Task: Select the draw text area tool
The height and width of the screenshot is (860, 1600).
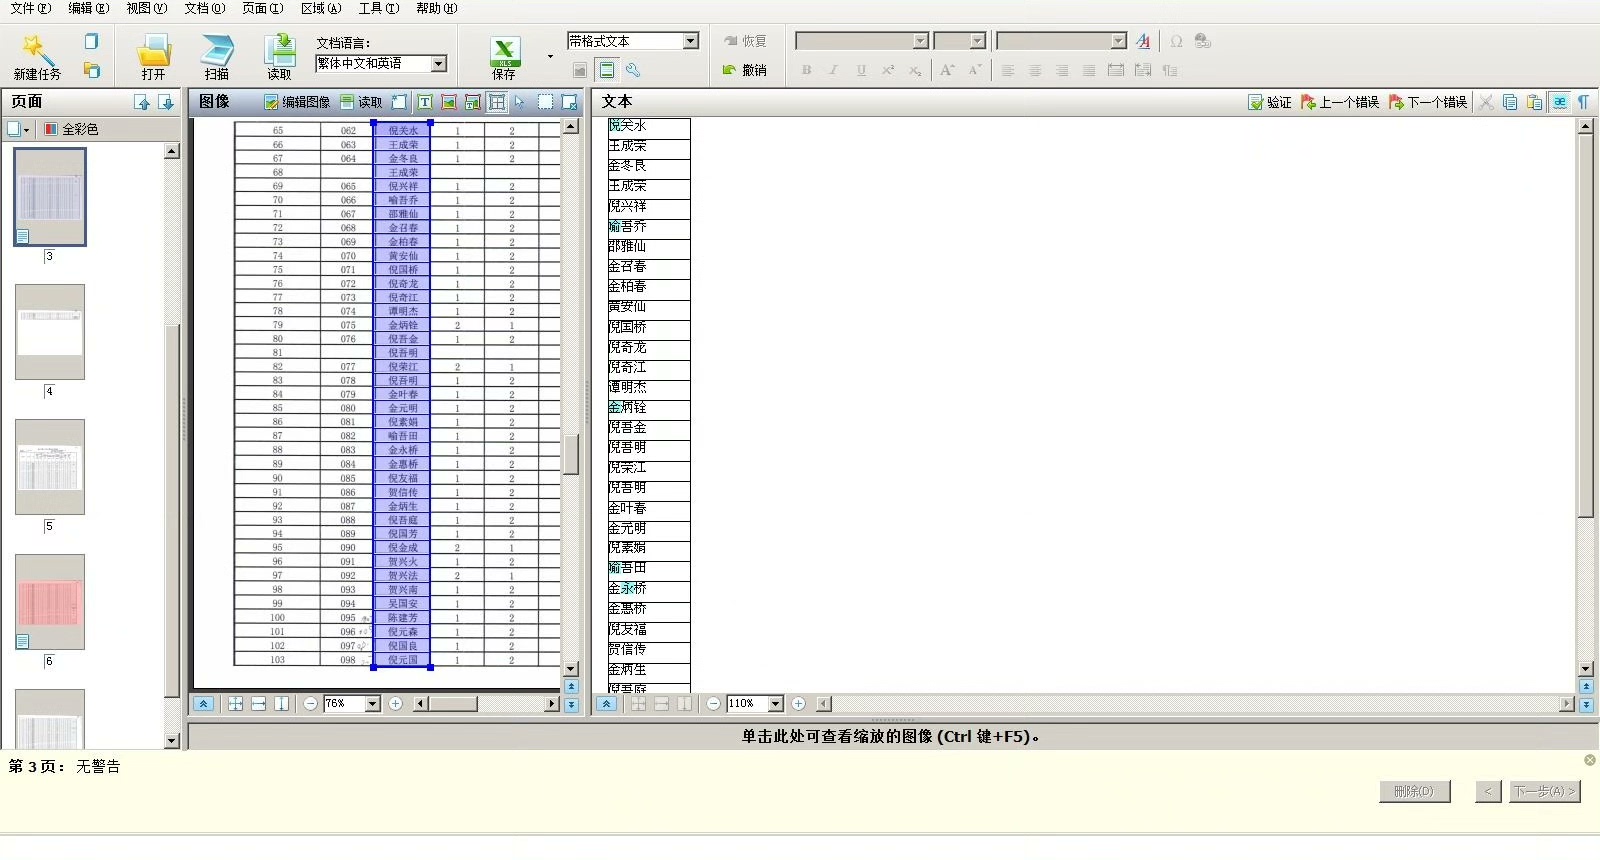Action: tap(425, 102)
